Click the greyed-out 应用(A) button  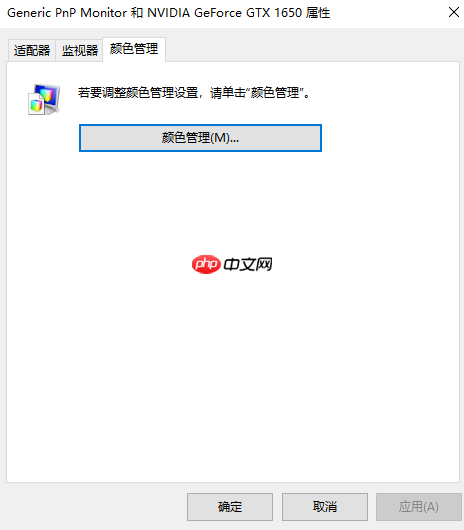tap(419, 506)
